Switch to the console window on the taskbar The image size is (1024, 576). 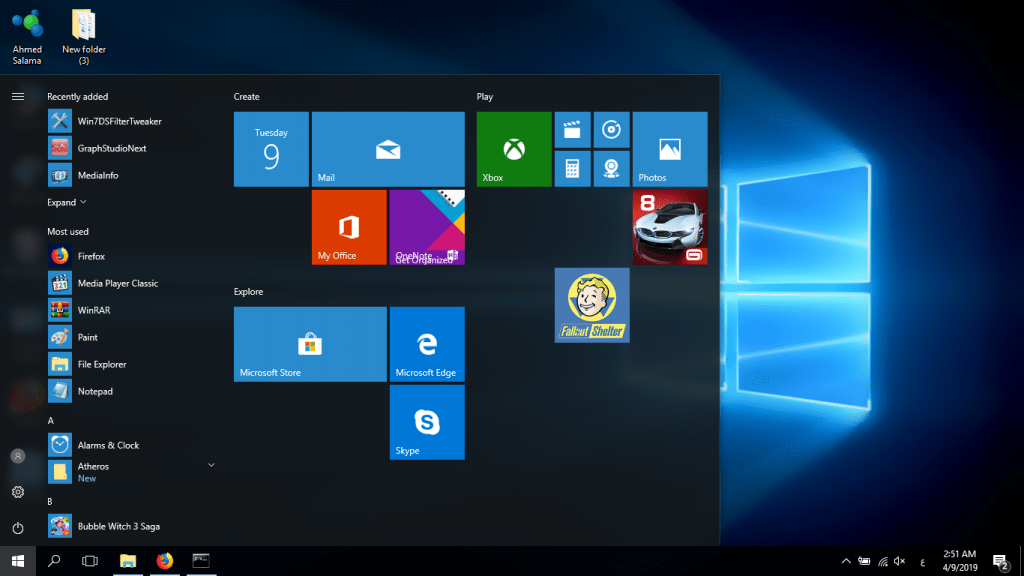pyautogui.click(x=201, y=561)
